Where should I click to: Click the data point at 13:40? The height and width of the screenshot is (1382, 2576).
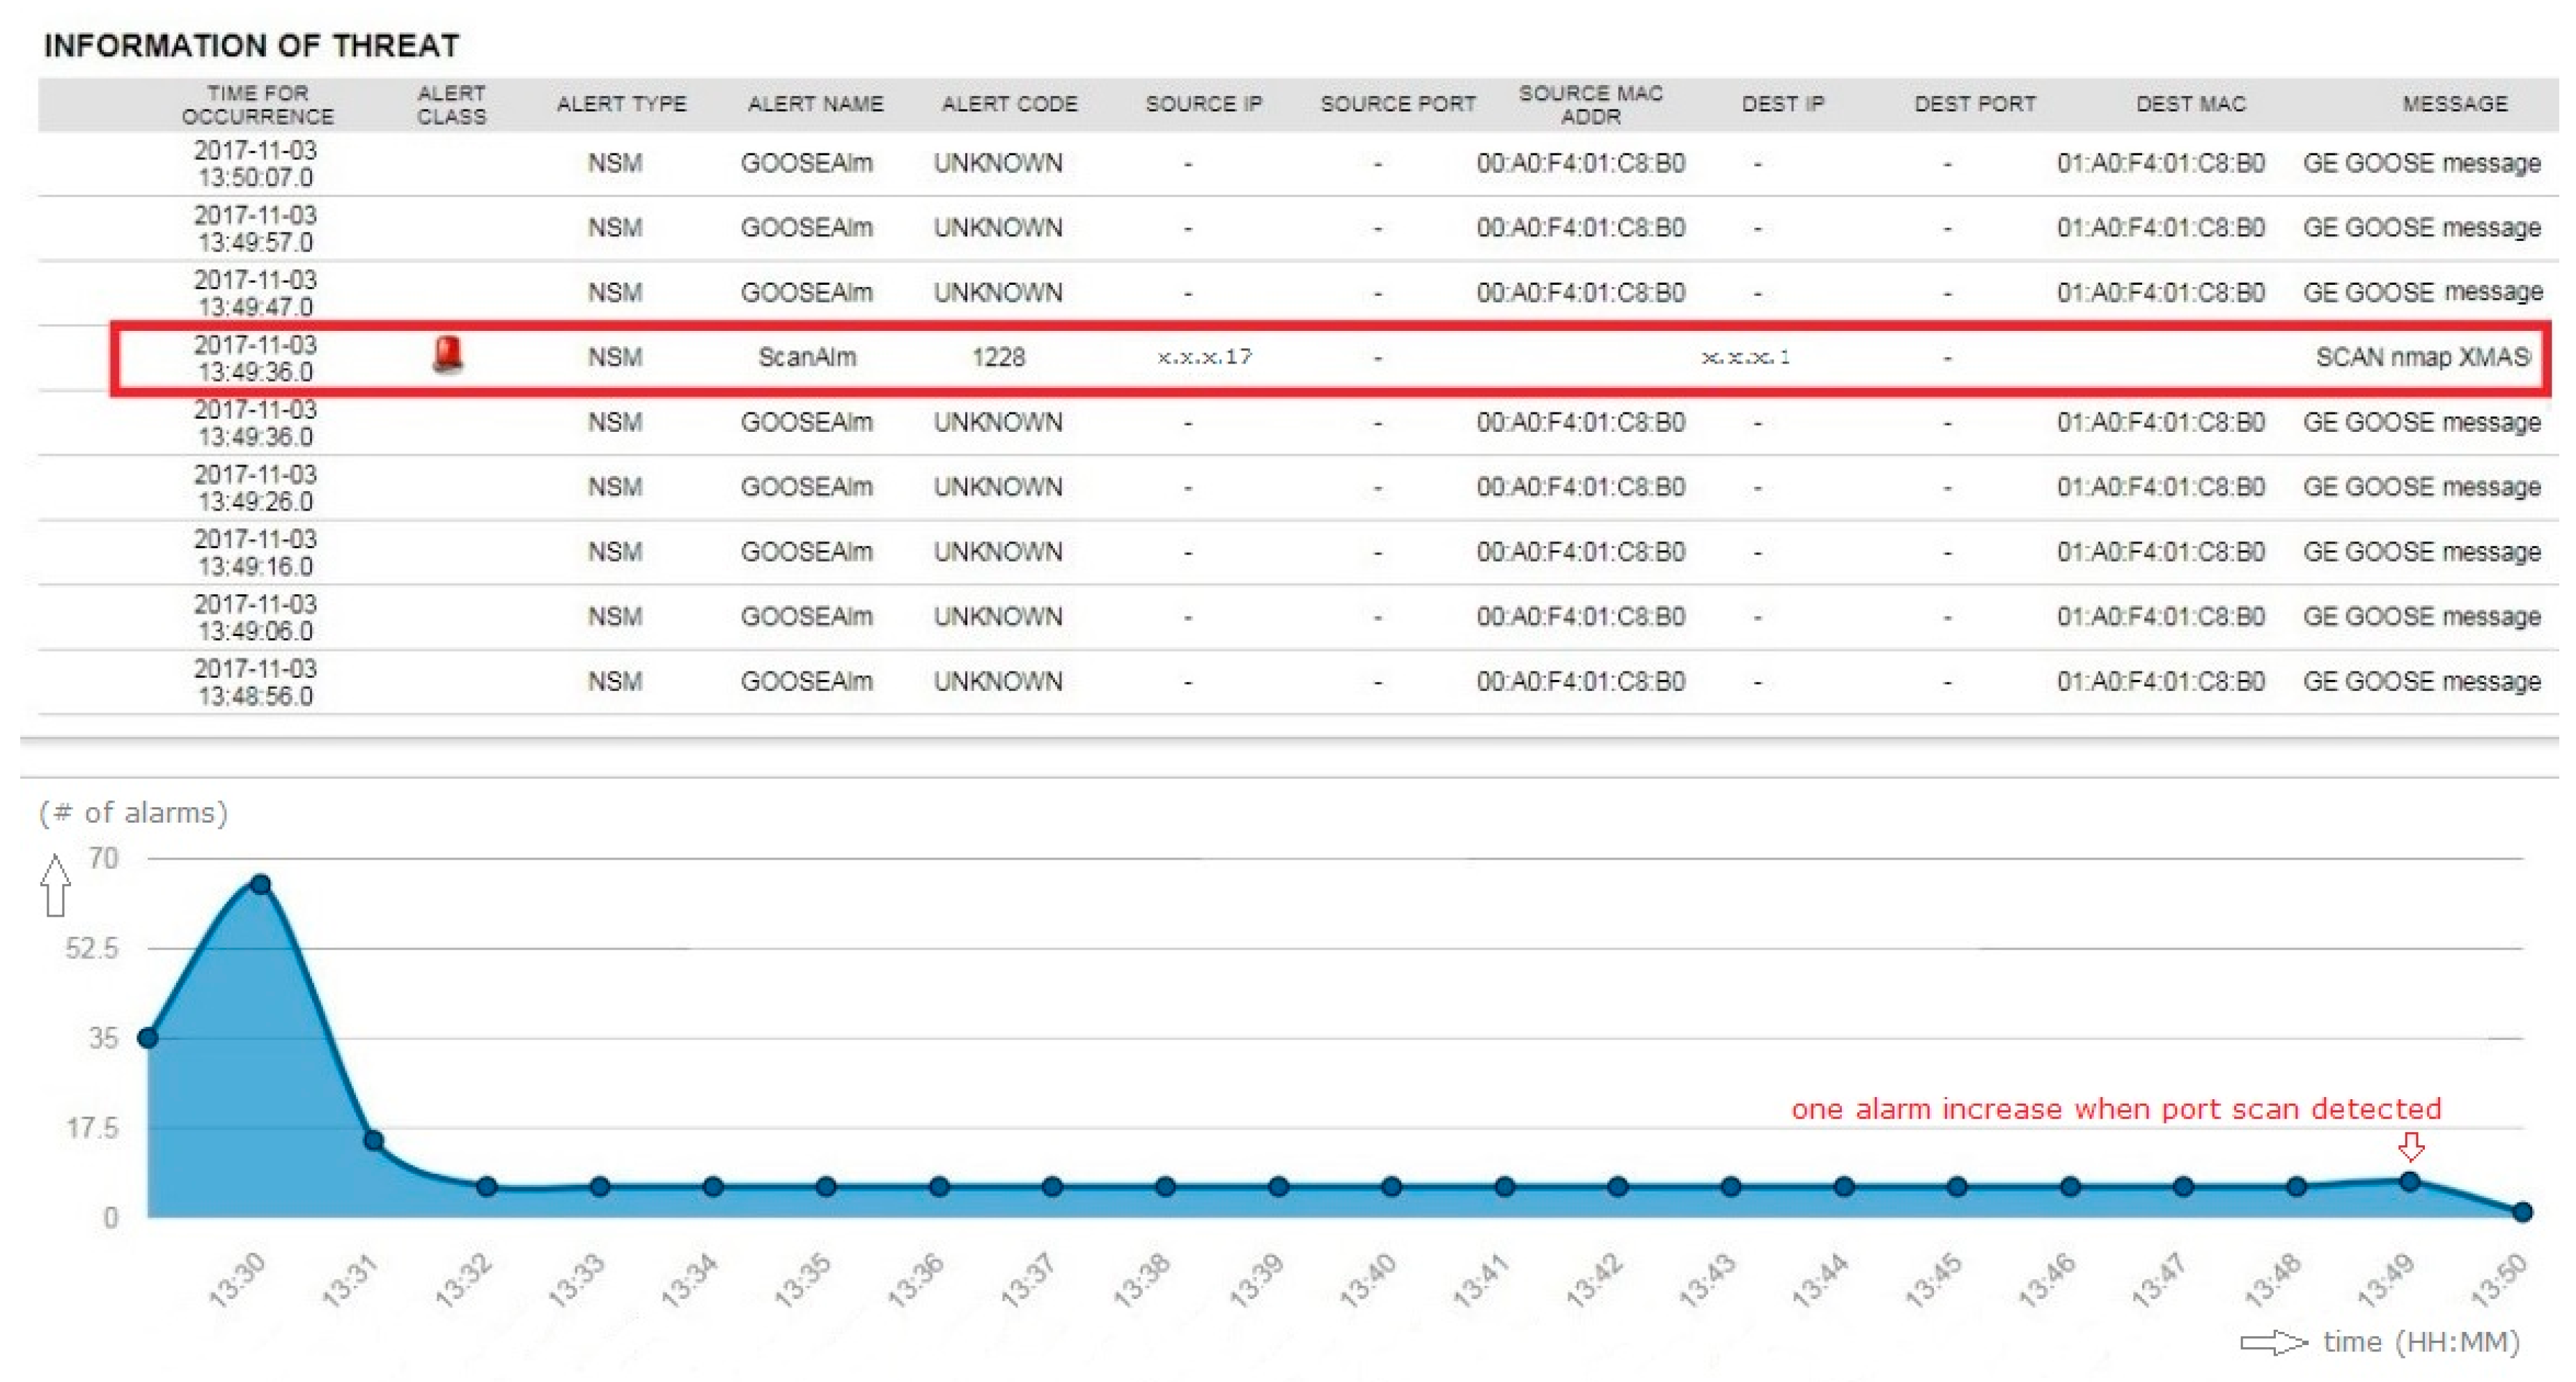[x=1391, y=1187]
